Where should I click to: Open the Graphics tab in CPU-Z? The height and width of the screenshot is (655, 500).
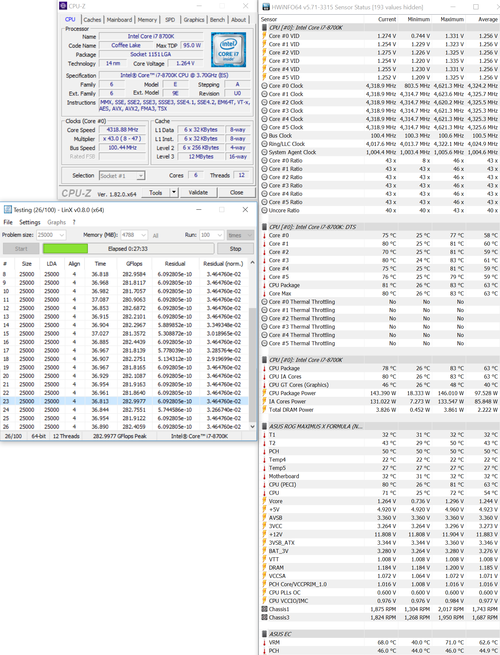coord(194,20)
